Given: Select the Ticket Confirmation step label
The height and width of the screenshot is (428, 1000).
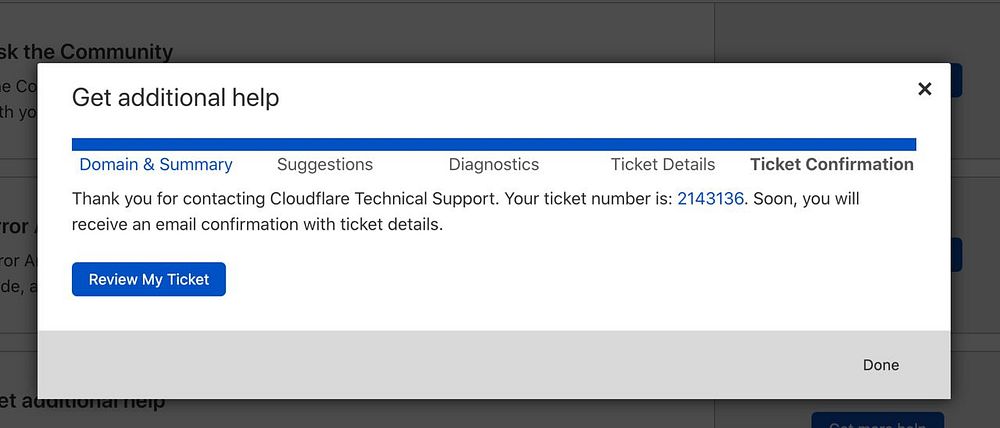Looking at the screenshot, I should (831, 165).
